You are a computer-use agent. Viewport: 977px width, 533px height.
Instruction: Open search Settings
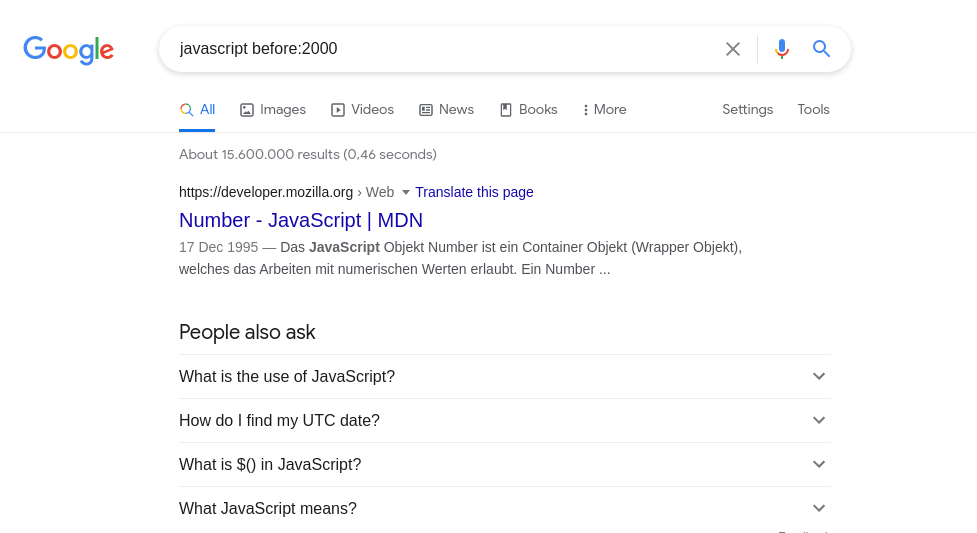click(x=747, y=110)
